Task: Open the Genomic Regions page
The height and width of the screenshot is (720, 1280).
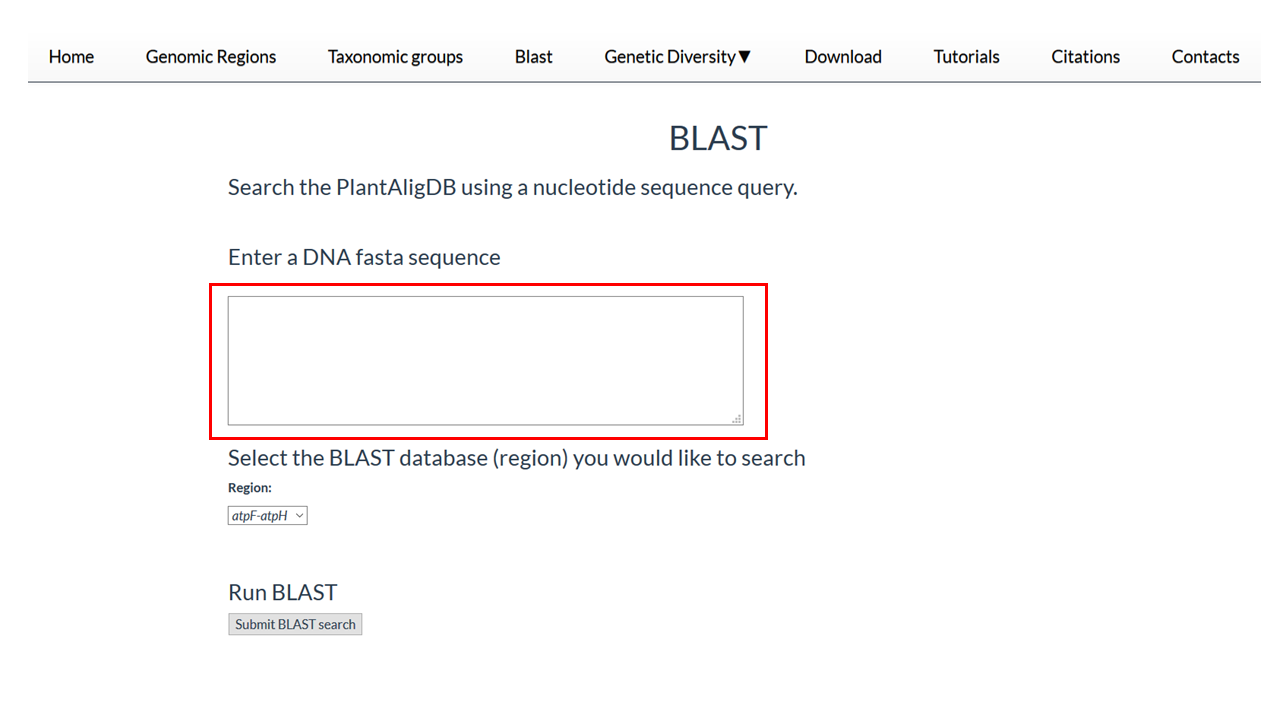Action: [x=211, y=57]
